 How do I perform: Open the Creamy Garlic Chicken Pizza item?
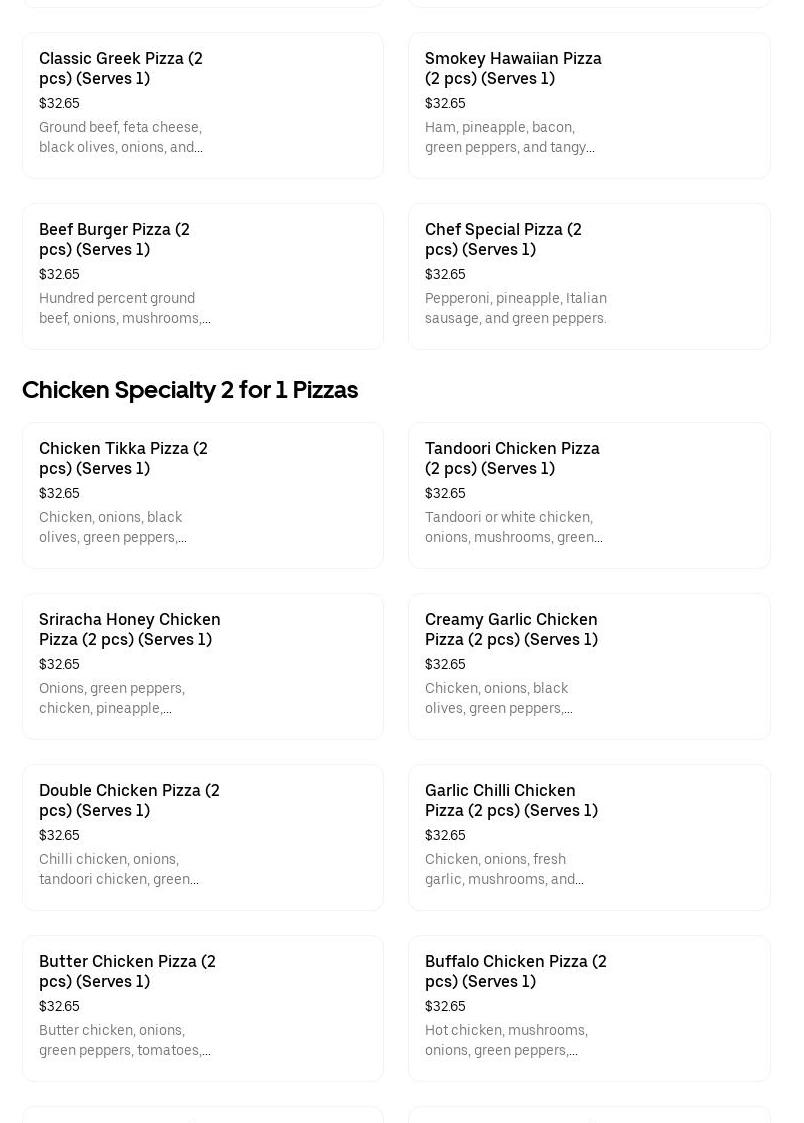click(x=589, y=666)
